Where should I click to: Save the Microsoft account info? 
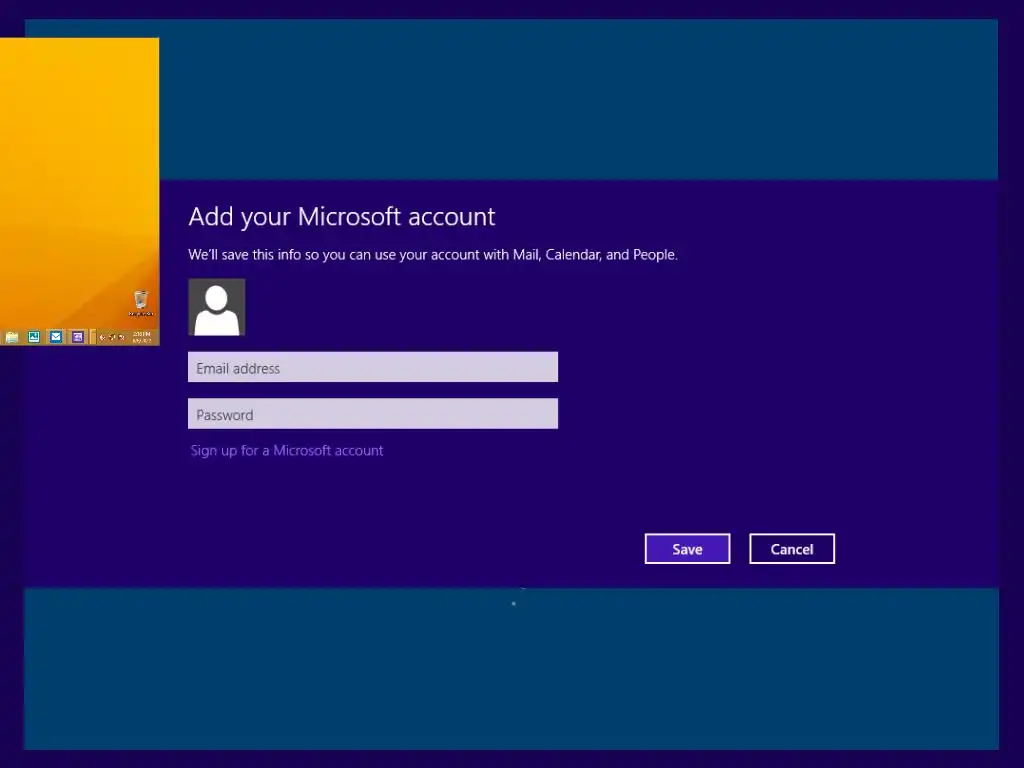click(687, 549)
